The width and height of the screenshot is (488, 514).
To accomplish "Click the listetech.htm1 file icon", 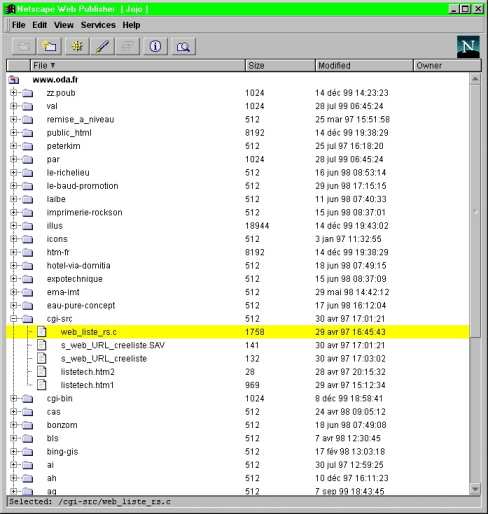I will 42,385.
